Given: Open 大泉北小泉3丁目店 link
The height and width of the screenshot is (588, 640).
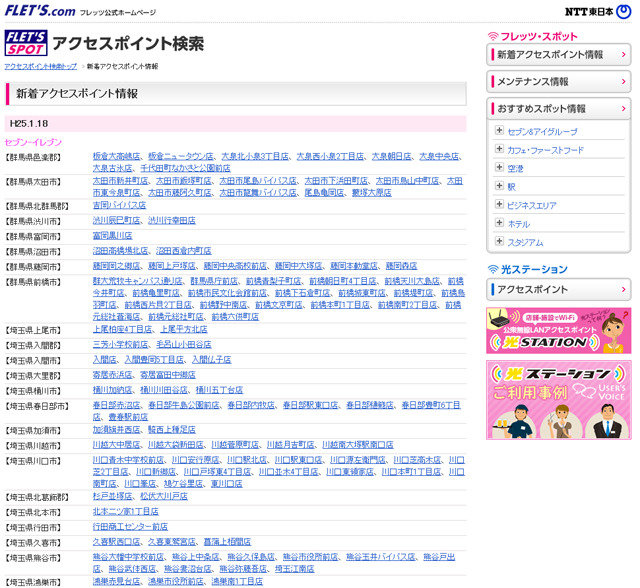Looking at the screenshot, I should point(255,156).
